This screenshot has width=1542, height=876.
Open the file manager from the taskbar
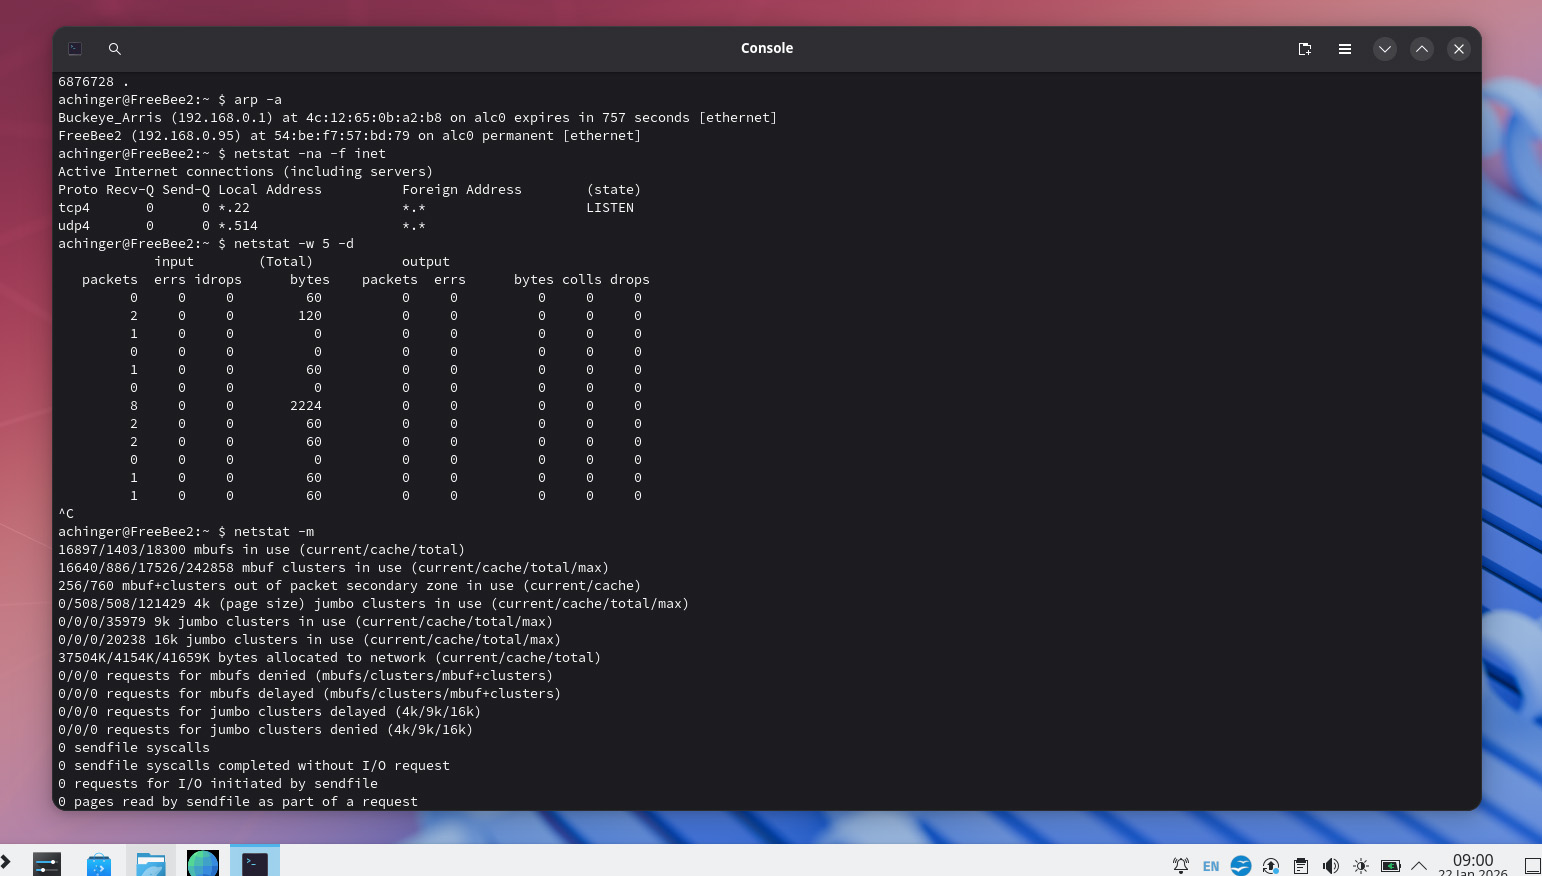tap(151, 864)
